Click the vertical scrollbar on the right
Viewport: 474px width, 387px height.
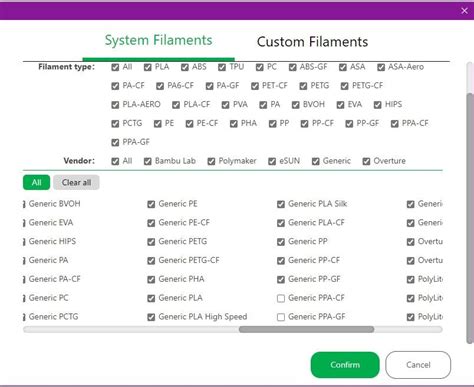coord(470,218)
